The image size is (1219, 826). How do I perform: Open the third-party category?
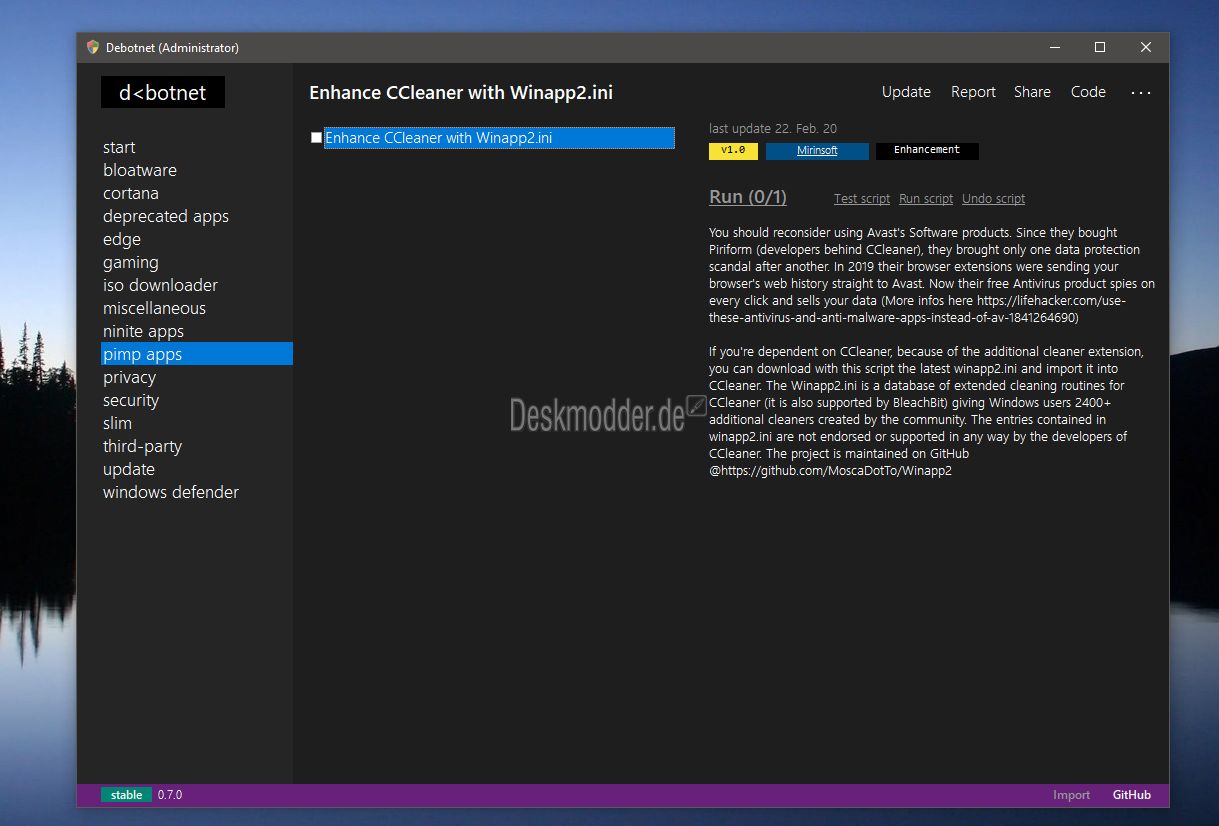pyautogui.click(x=142, y=446)
